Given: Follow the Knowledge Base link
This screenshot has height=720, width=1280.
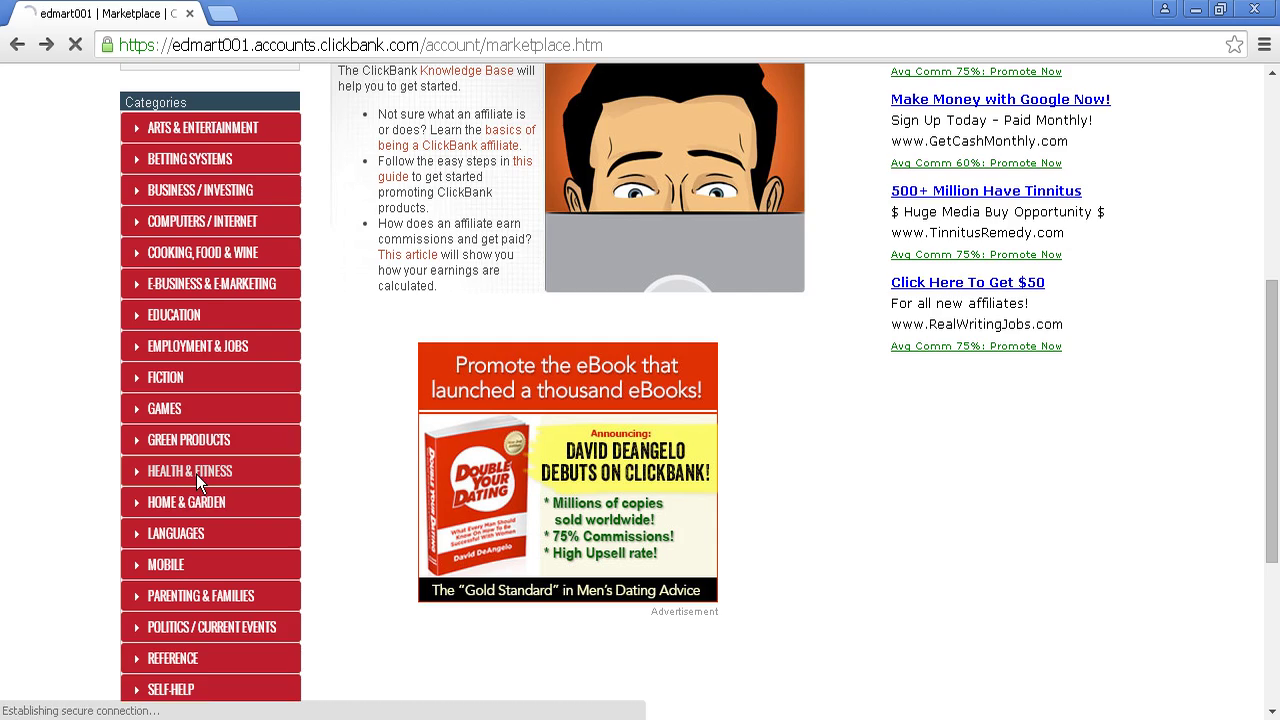Looking at the screenshot, I should pos(466,71).
